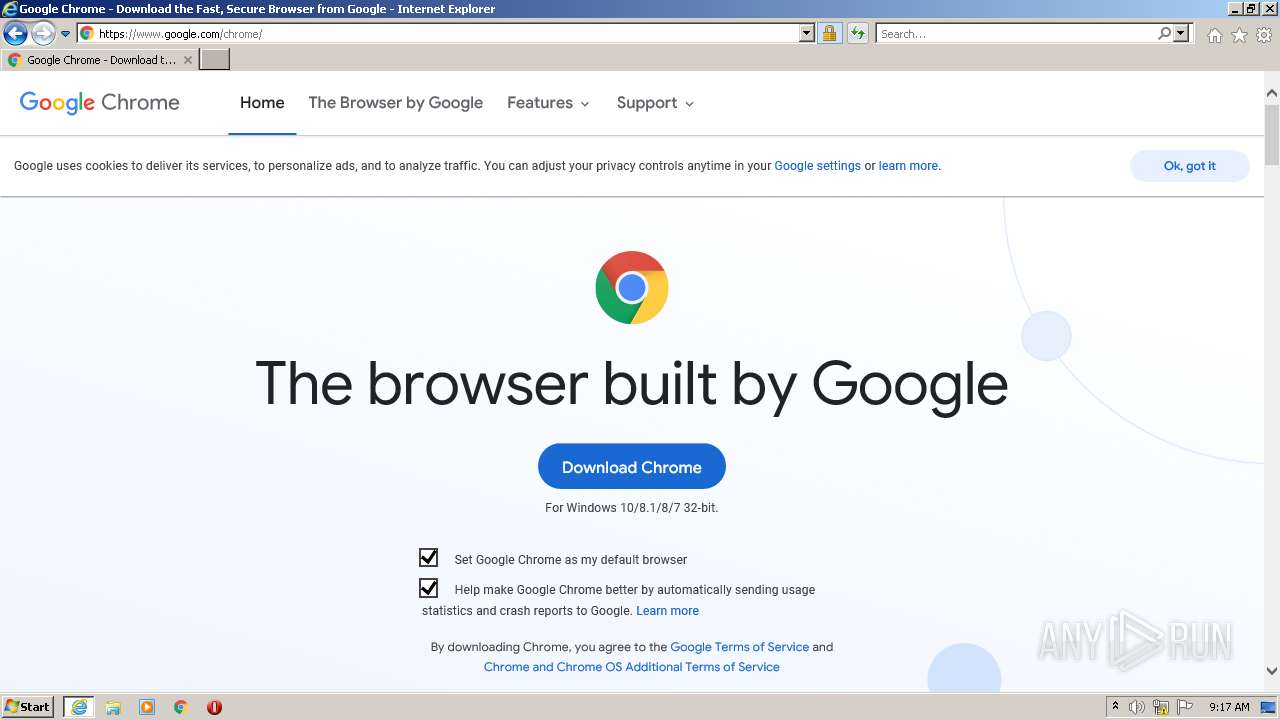Image resolution: width=1280 pixels, height=720 pixels.
Task: Click the network tray icon
Action: (1161, 707)
